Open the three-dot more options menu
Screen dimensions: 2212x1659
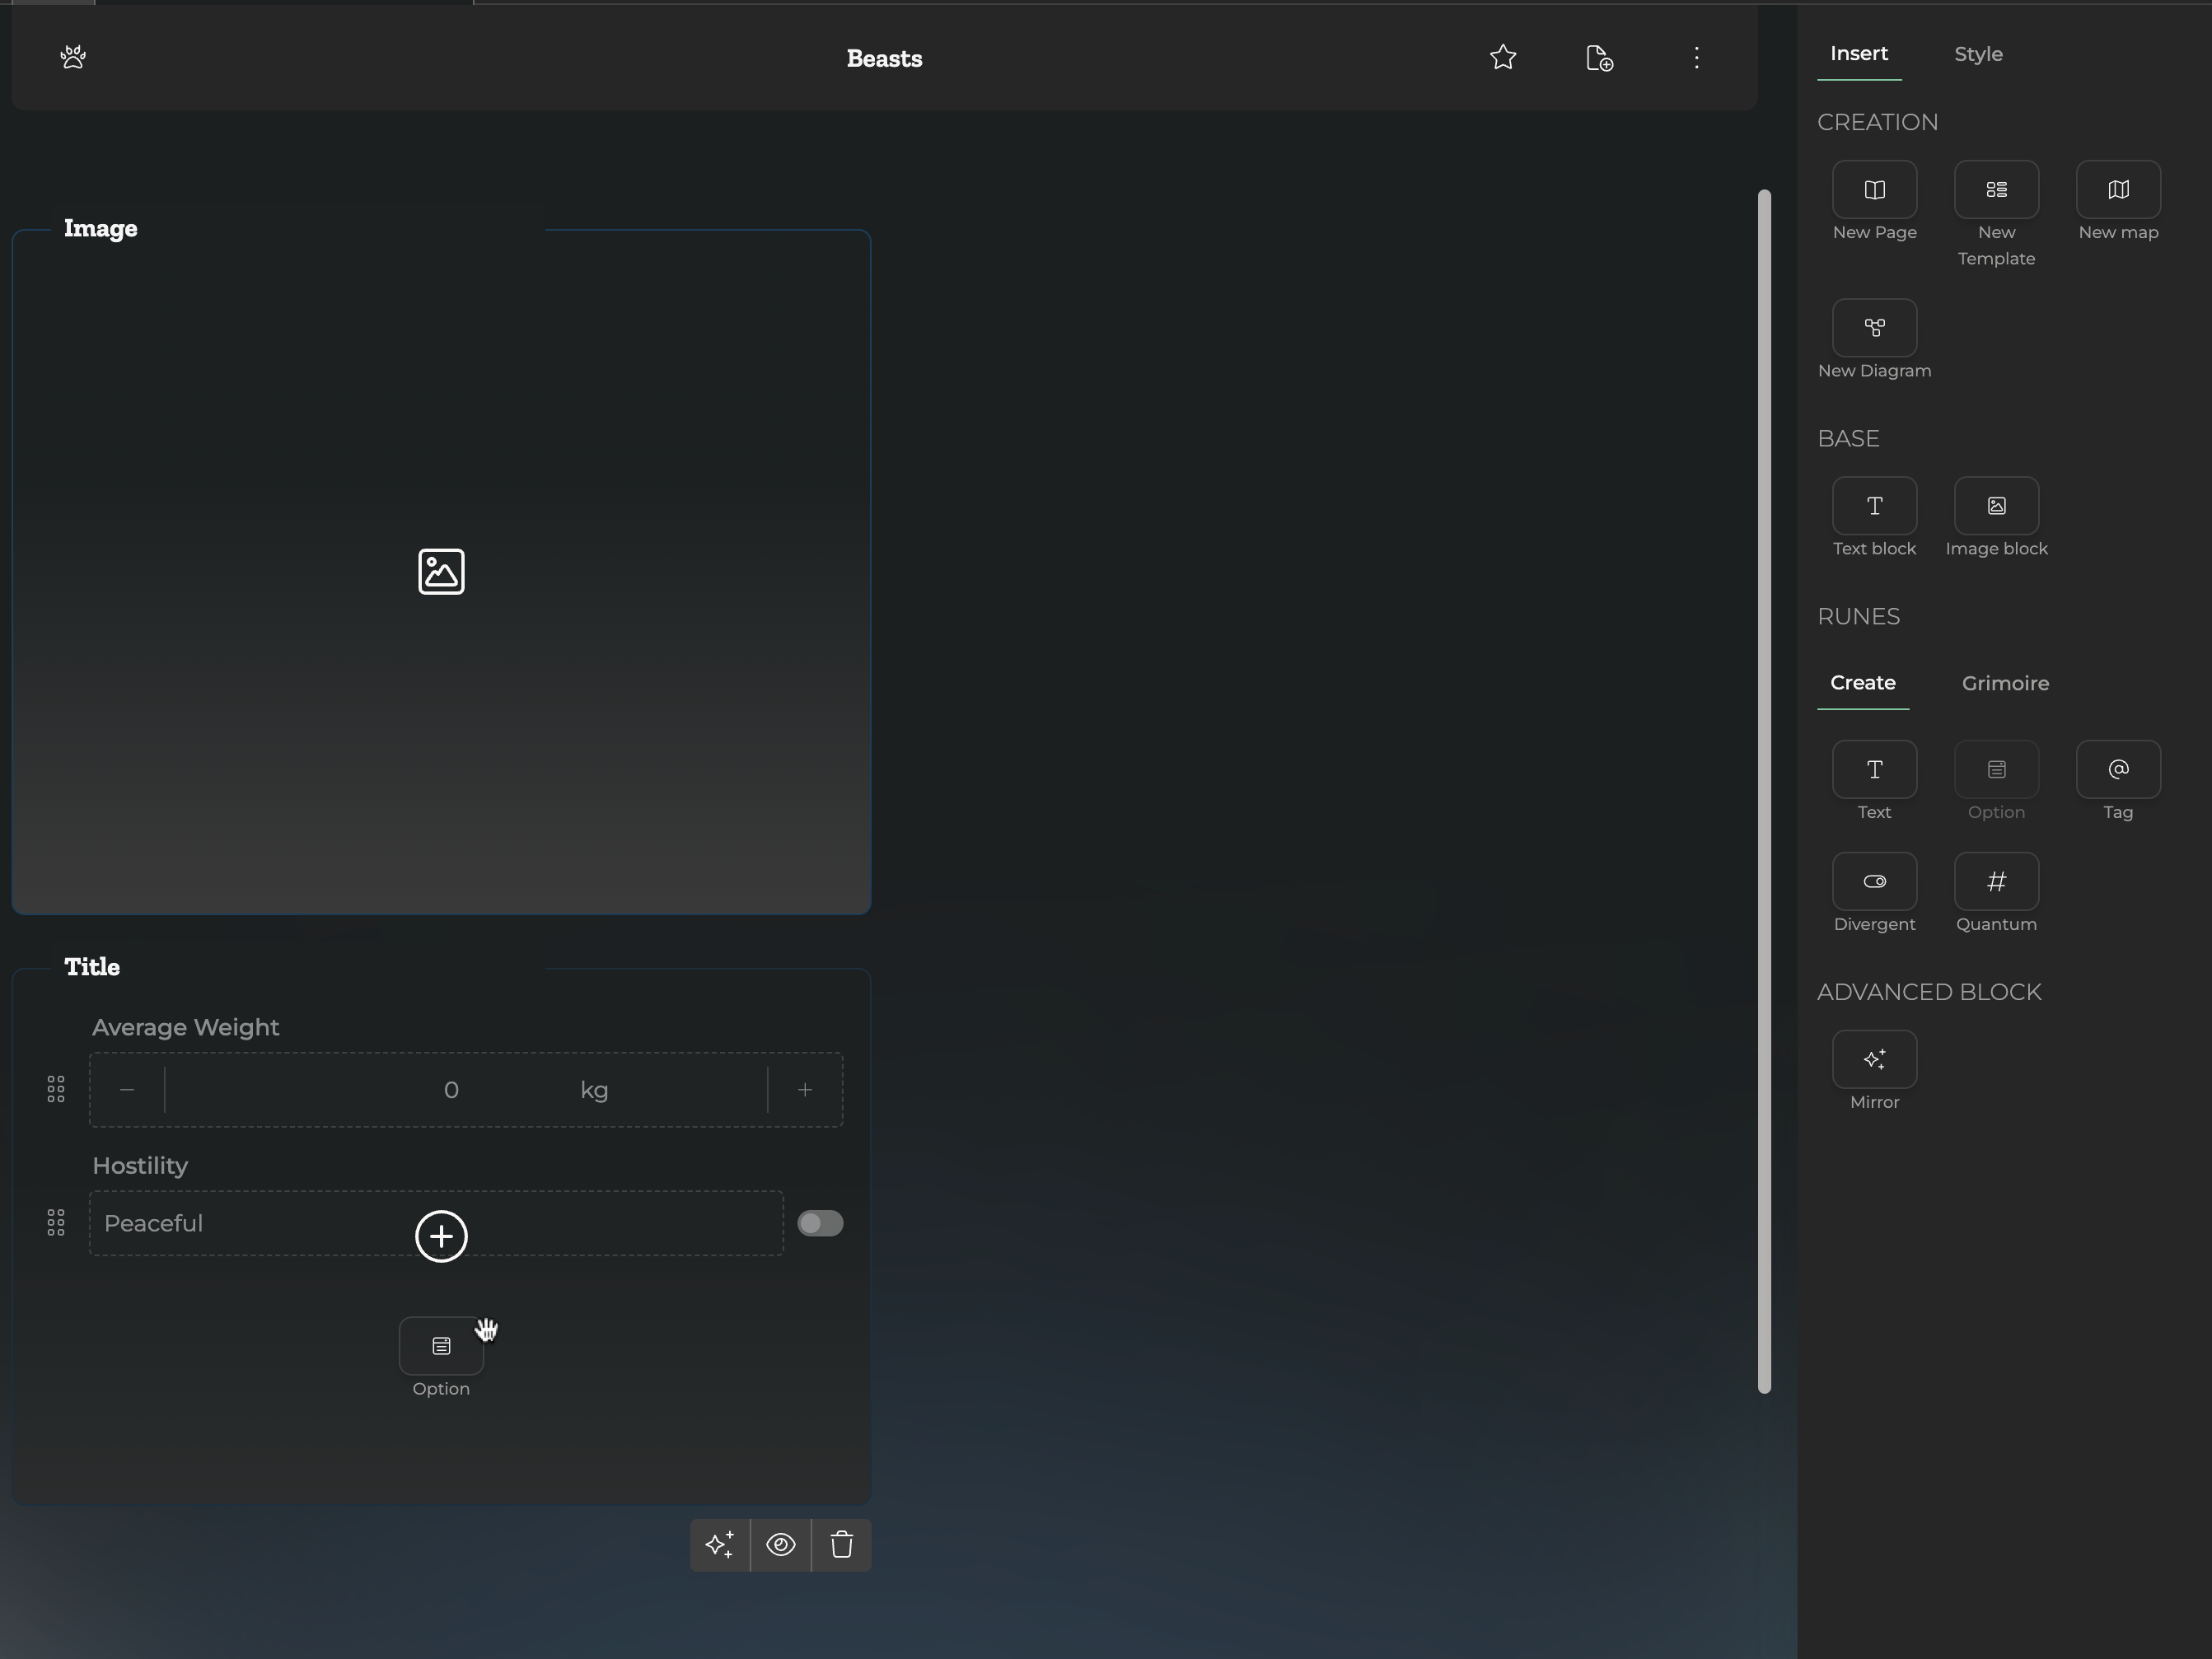[x=1696, y=58]
